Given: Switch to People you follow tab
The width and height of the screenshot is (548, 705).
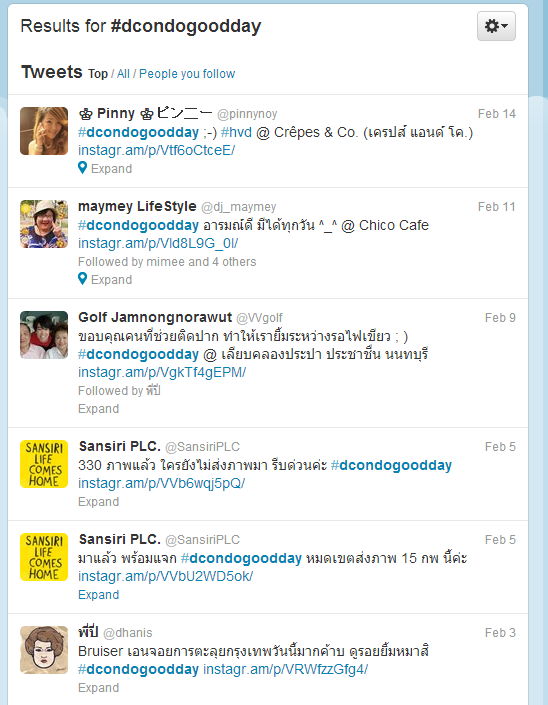Looking at the screenshot, I should 187,74.
